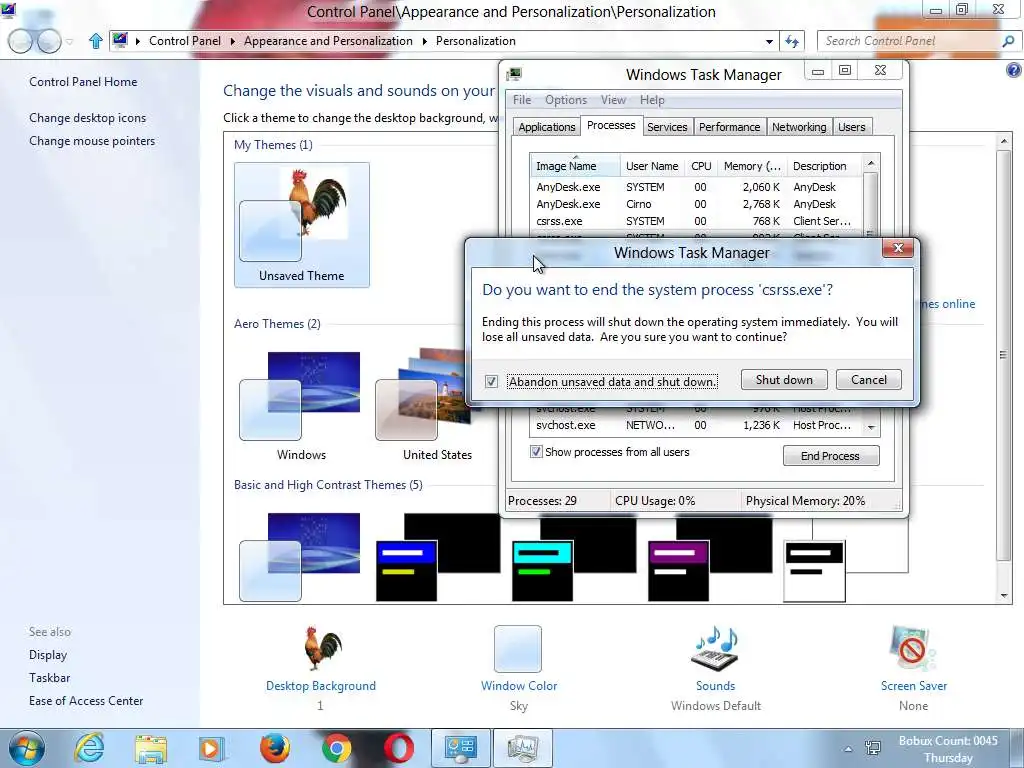Sort processes by CPU column header

(x=701, y=166)
